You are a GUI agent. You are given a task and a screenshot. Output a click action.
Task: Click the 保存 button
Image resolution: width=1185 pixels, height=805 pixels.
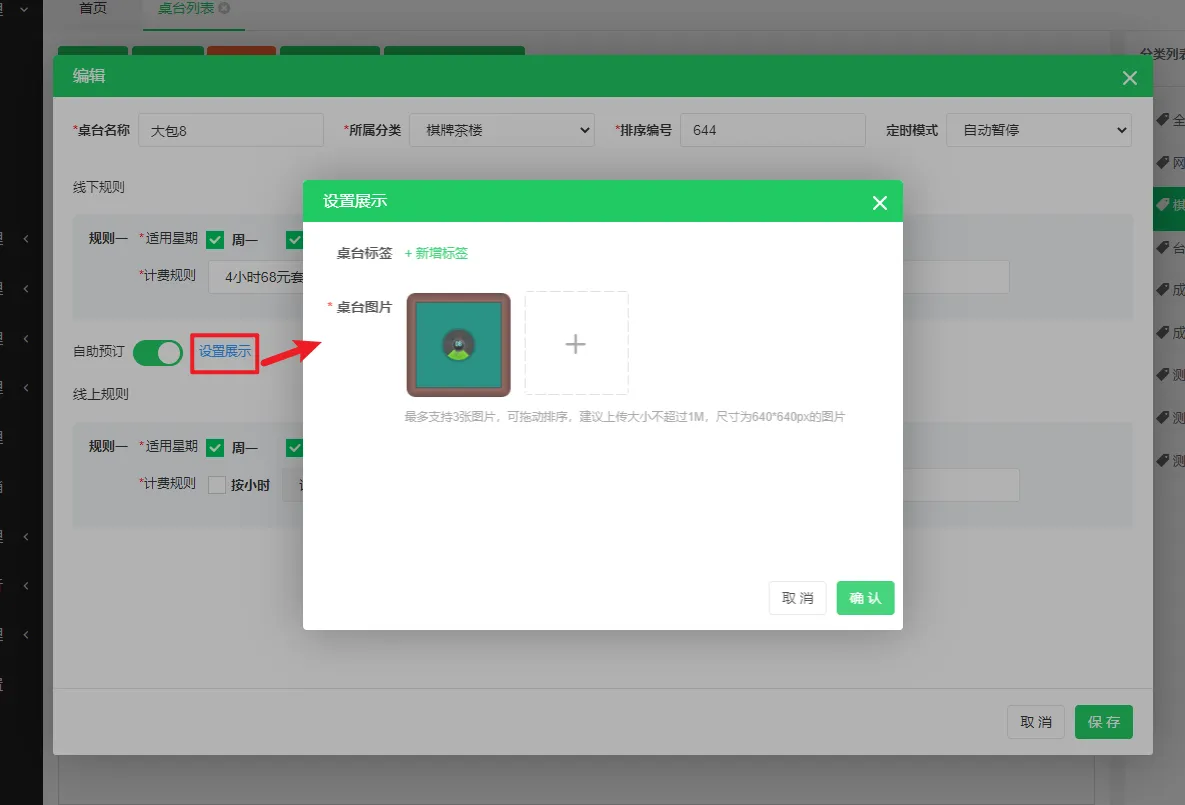point(1103,722)
